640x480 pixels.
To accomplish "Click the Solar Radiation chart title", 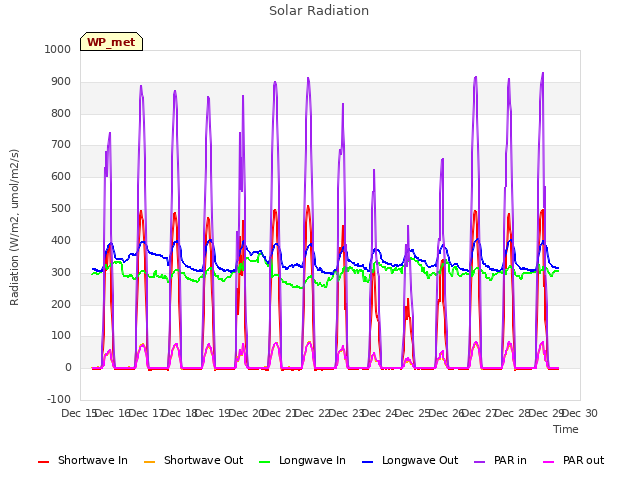I will click(x=319, y=11).
